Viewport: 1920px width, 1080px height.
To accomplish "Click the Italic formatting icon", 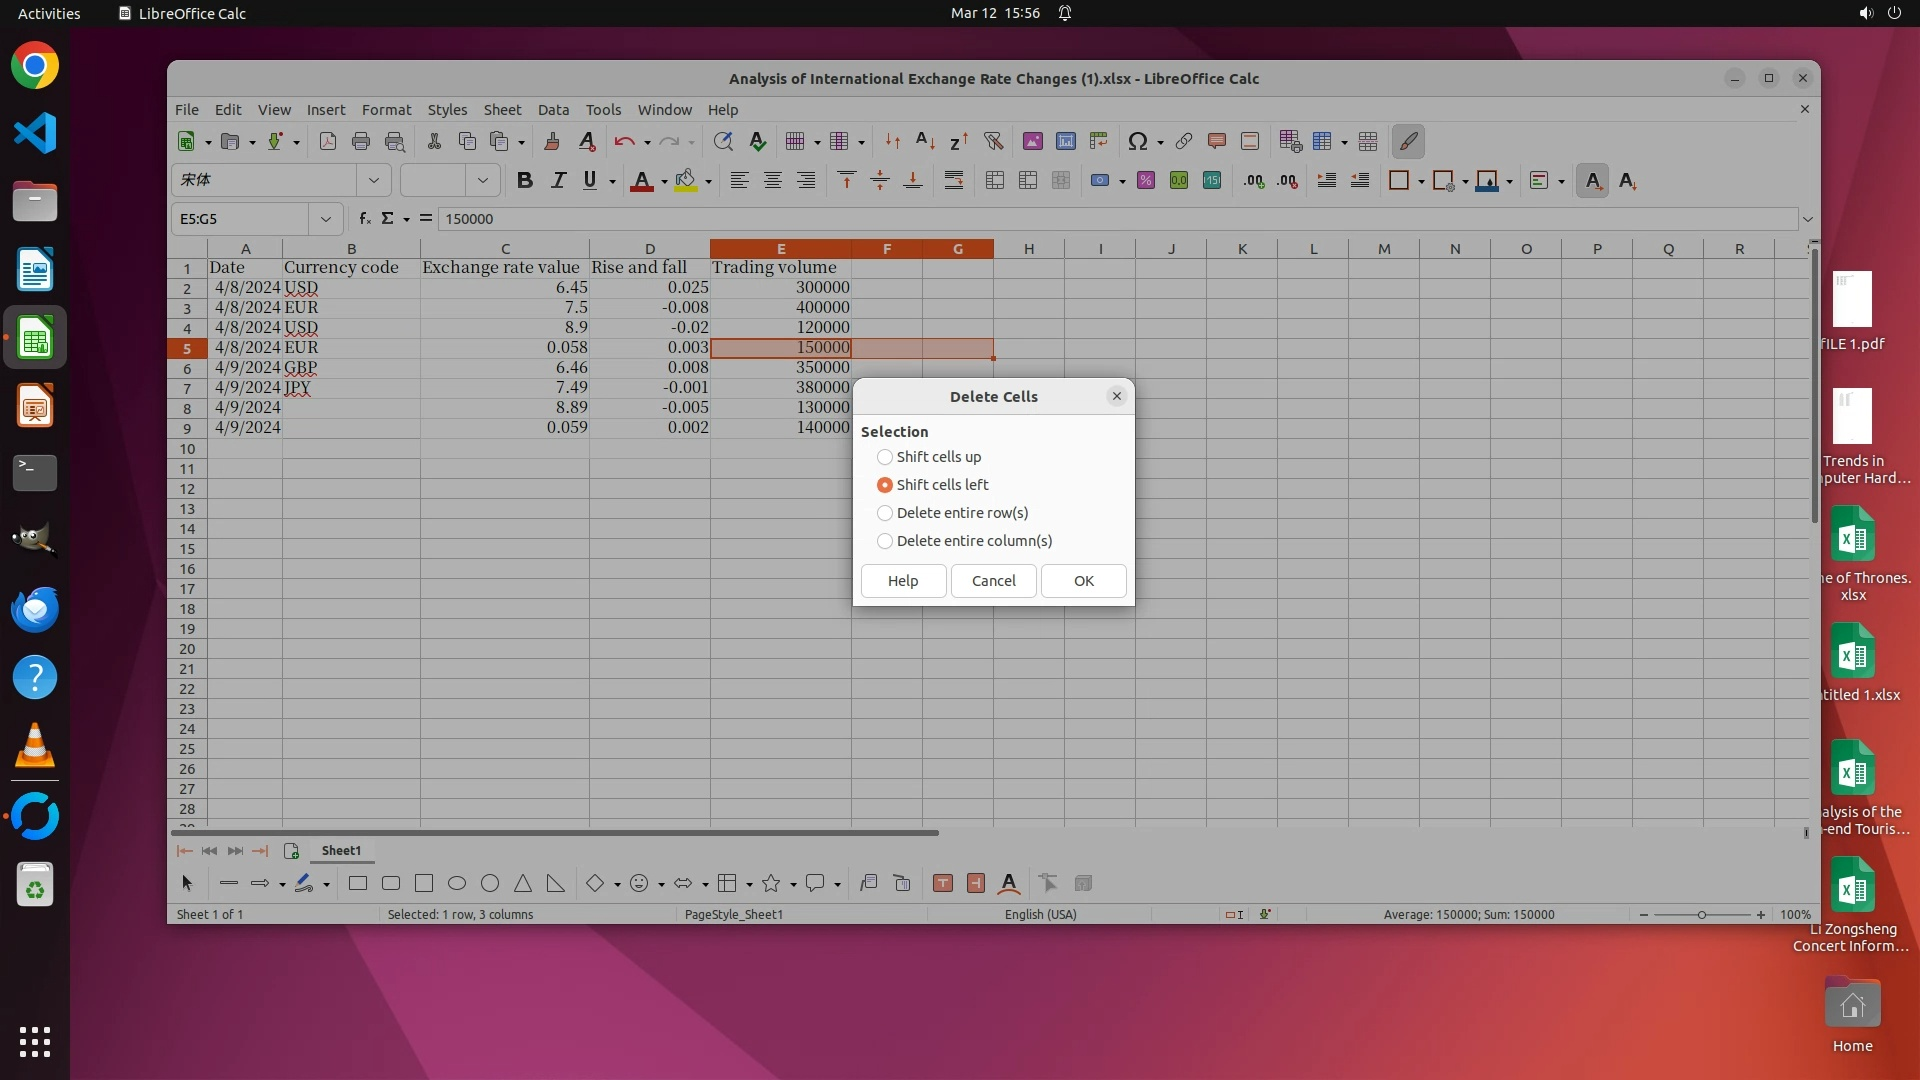I will pos(558,181).
